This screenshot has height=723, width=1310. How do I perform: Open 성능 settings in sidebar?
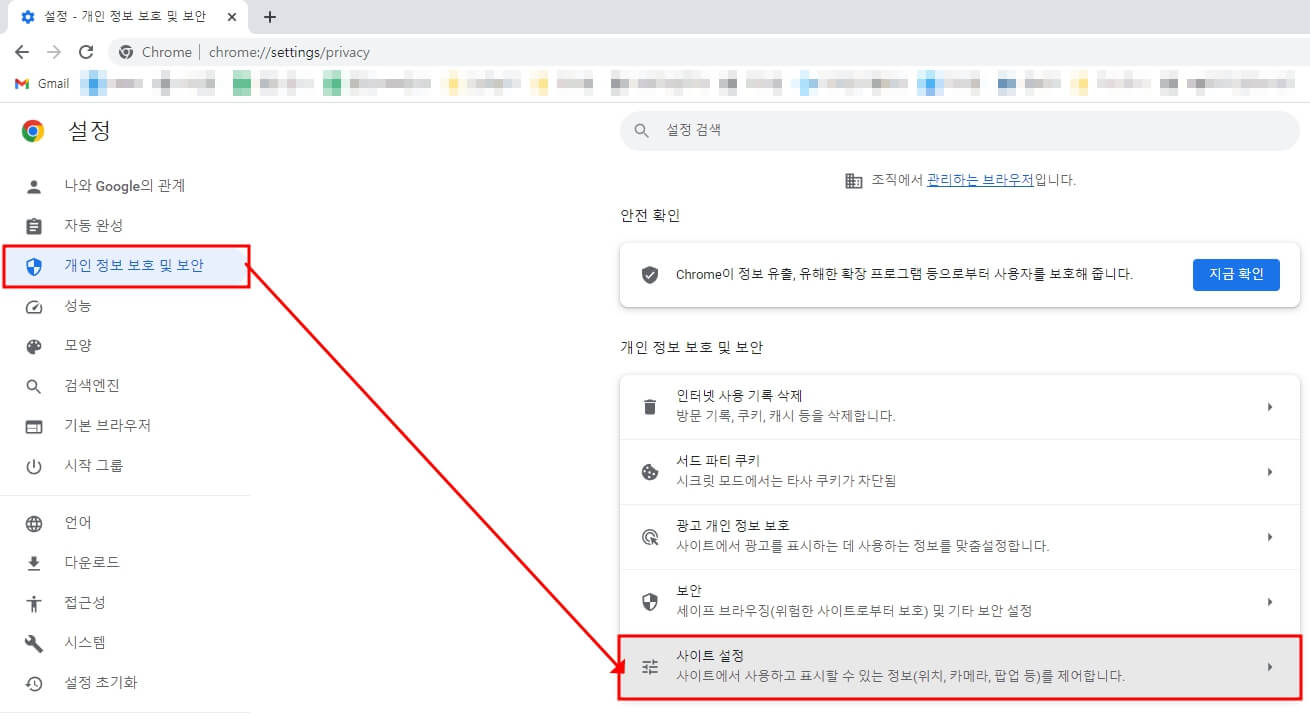88,305
